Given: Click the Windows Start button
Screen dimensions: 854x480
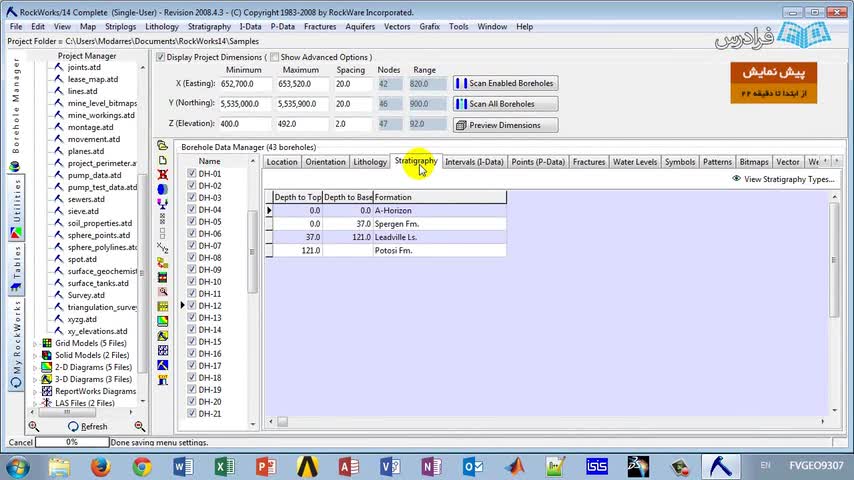Looking at the screenshot, I should [17, 467].
